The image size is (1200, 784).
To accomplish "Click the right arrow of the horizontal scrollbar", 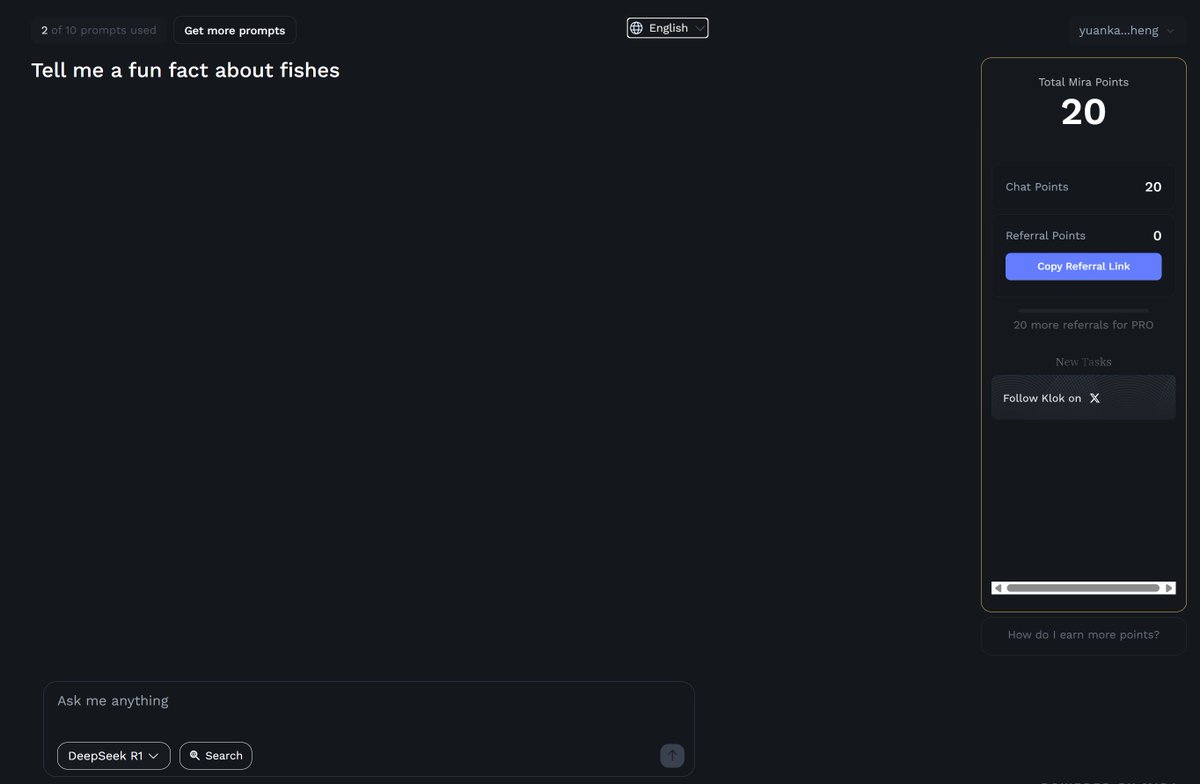I will [x=1169, y=588].
